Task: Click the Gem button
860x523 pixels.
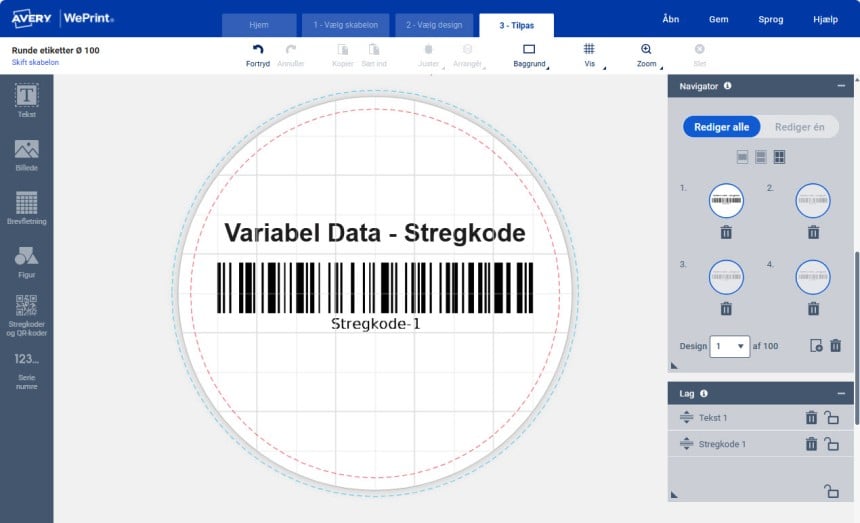Action: (x=718, y=19)
